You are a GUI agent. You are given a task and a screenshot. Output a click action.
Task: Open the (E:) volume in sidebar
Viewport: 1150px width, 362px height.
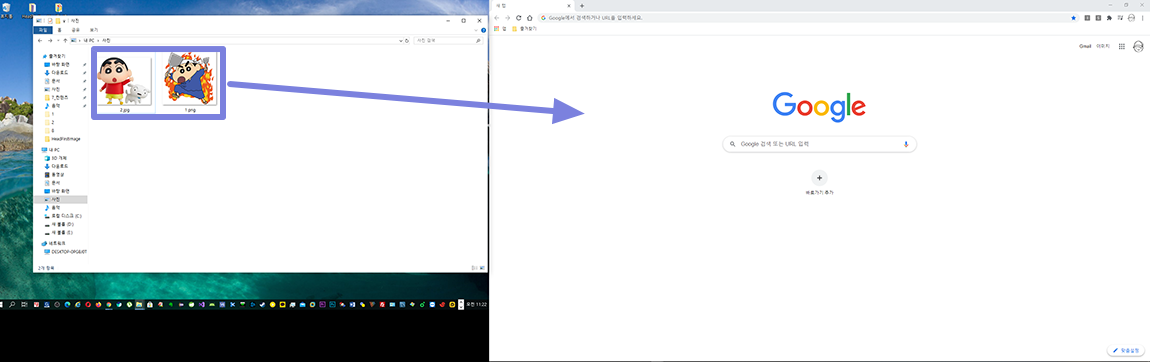(x=59, y=232)
